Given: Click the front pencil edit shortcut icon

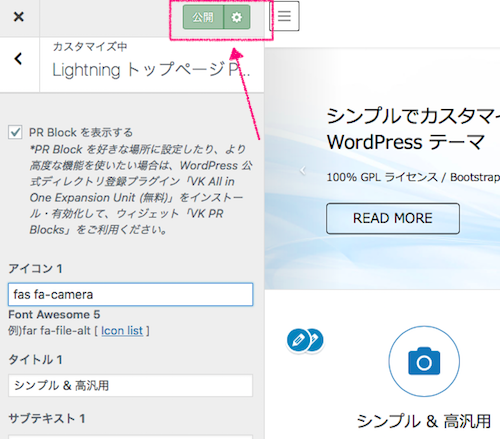Looking at the screenshot, I should [298, 340].
